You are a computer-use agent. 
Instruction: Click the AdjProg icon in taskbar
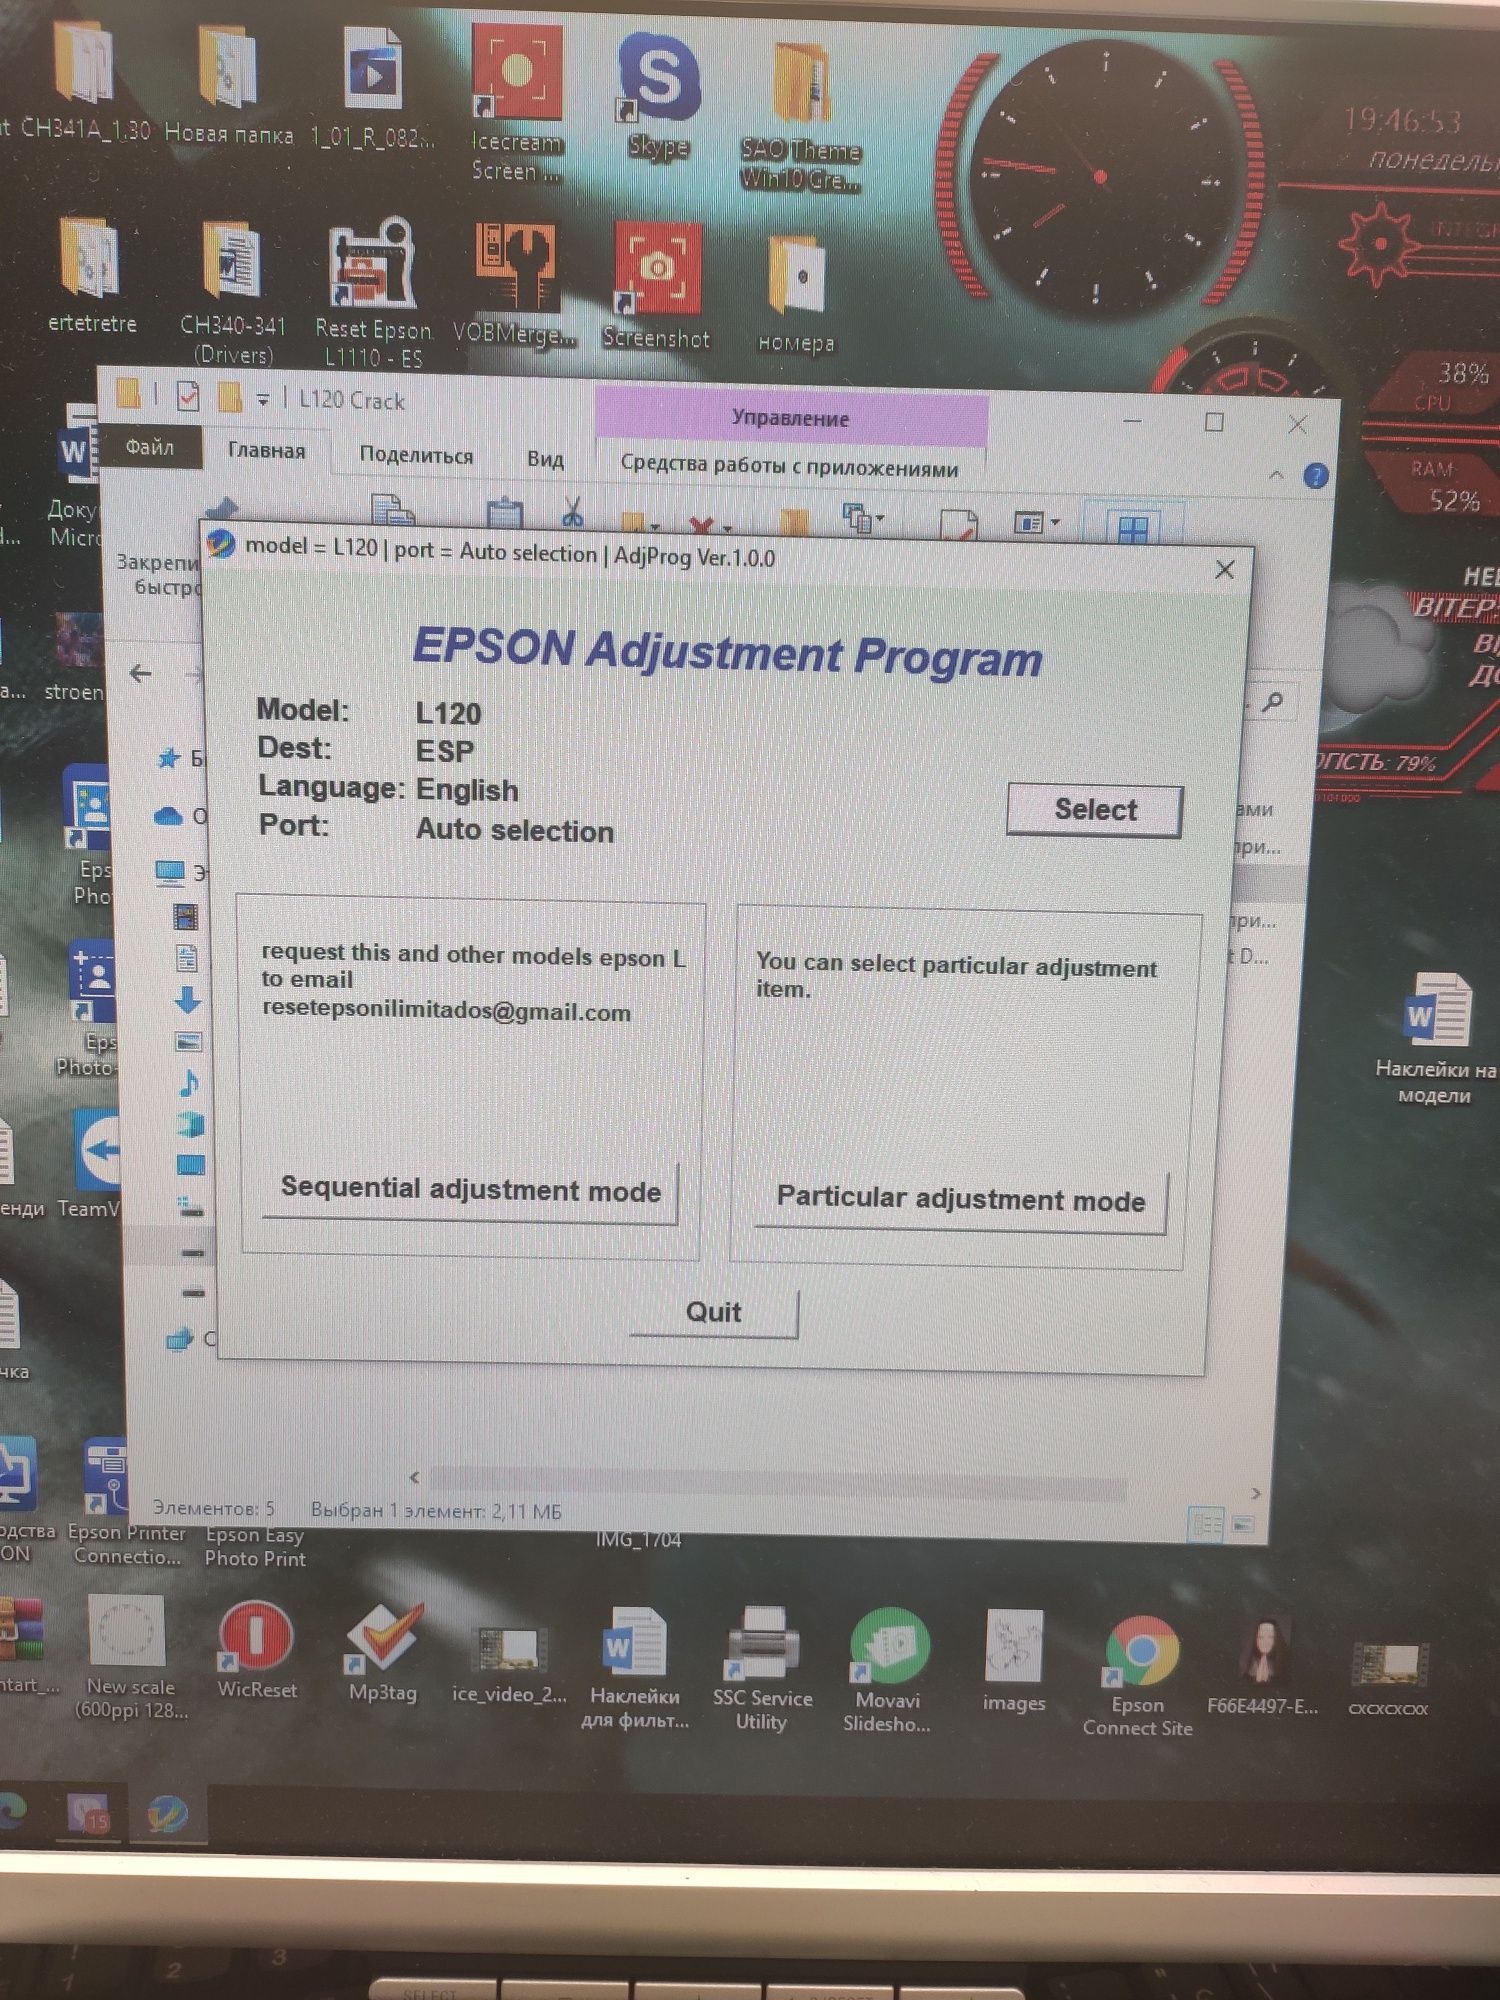[166, 1814]
